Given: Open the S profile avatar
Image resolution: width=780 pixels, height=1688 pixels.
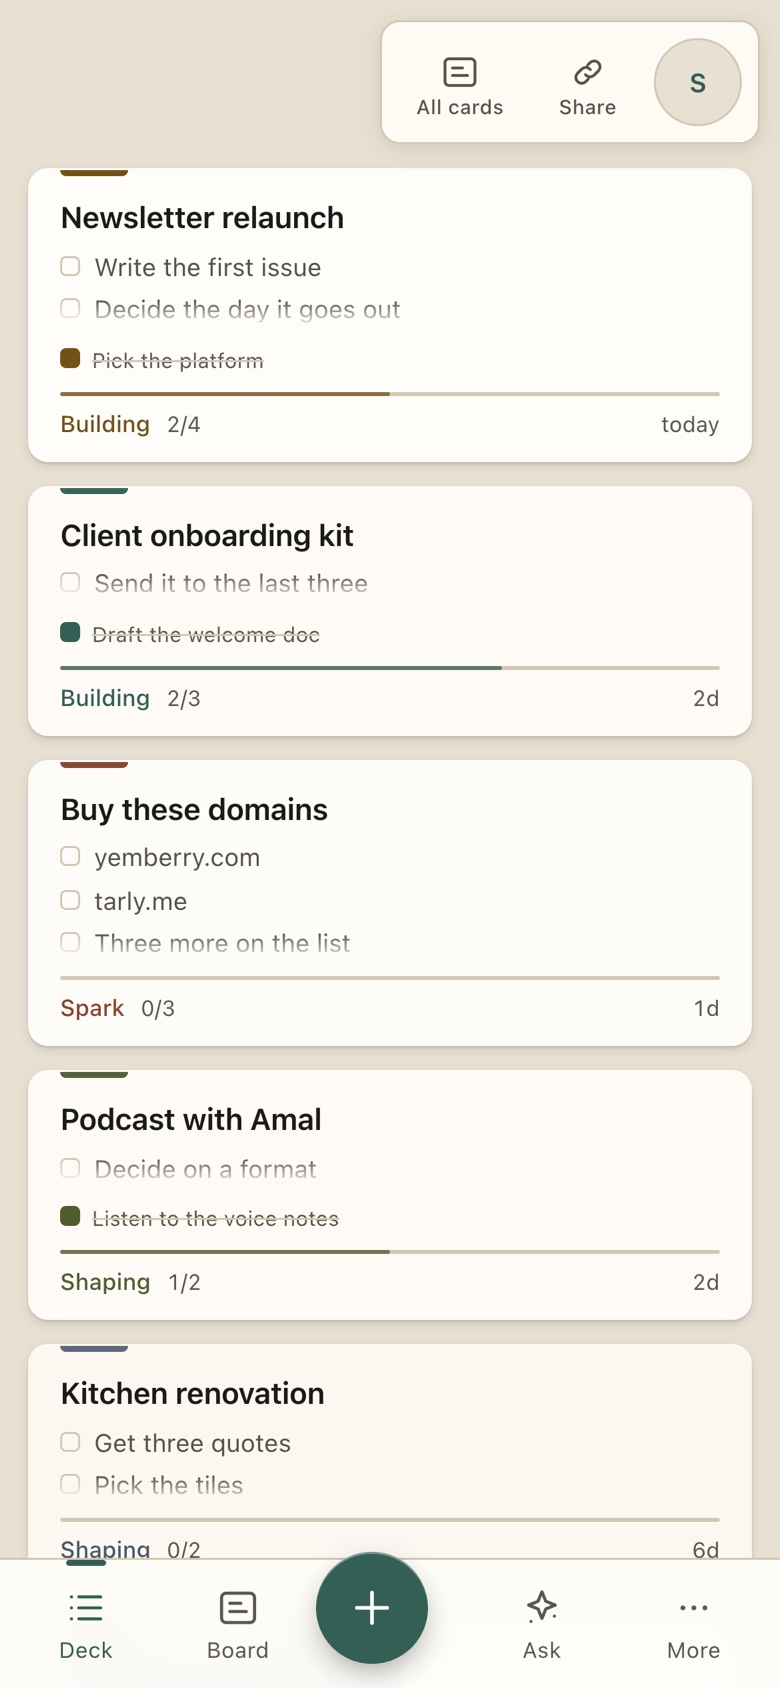Looking at the screenshot, I should click(698, 82).
